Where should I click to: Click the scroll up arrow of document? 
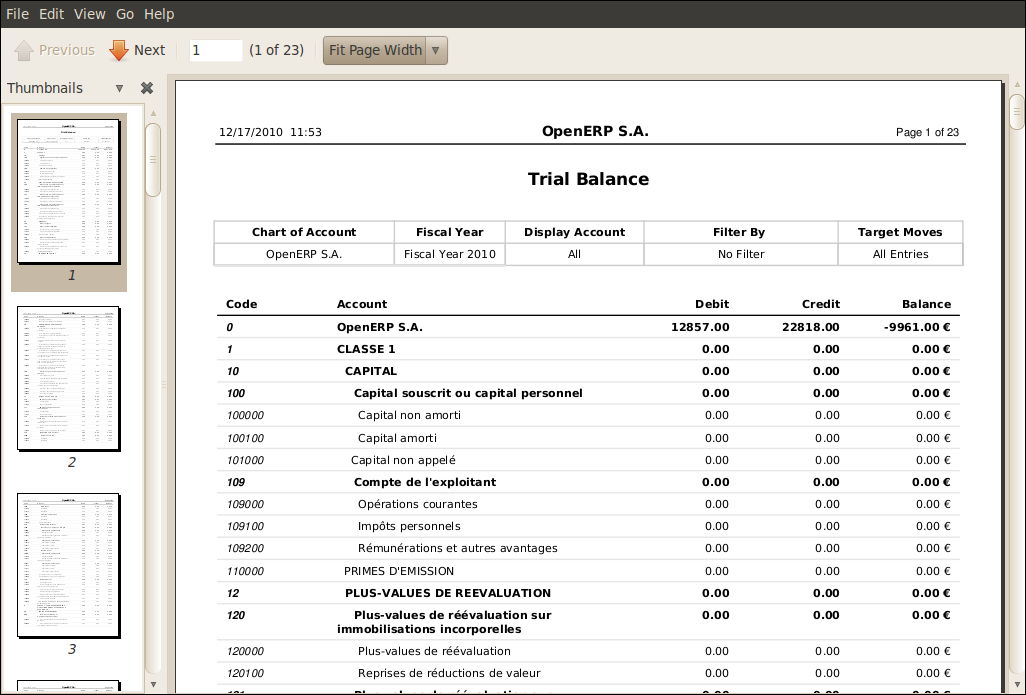click(x=1016, y=83)
